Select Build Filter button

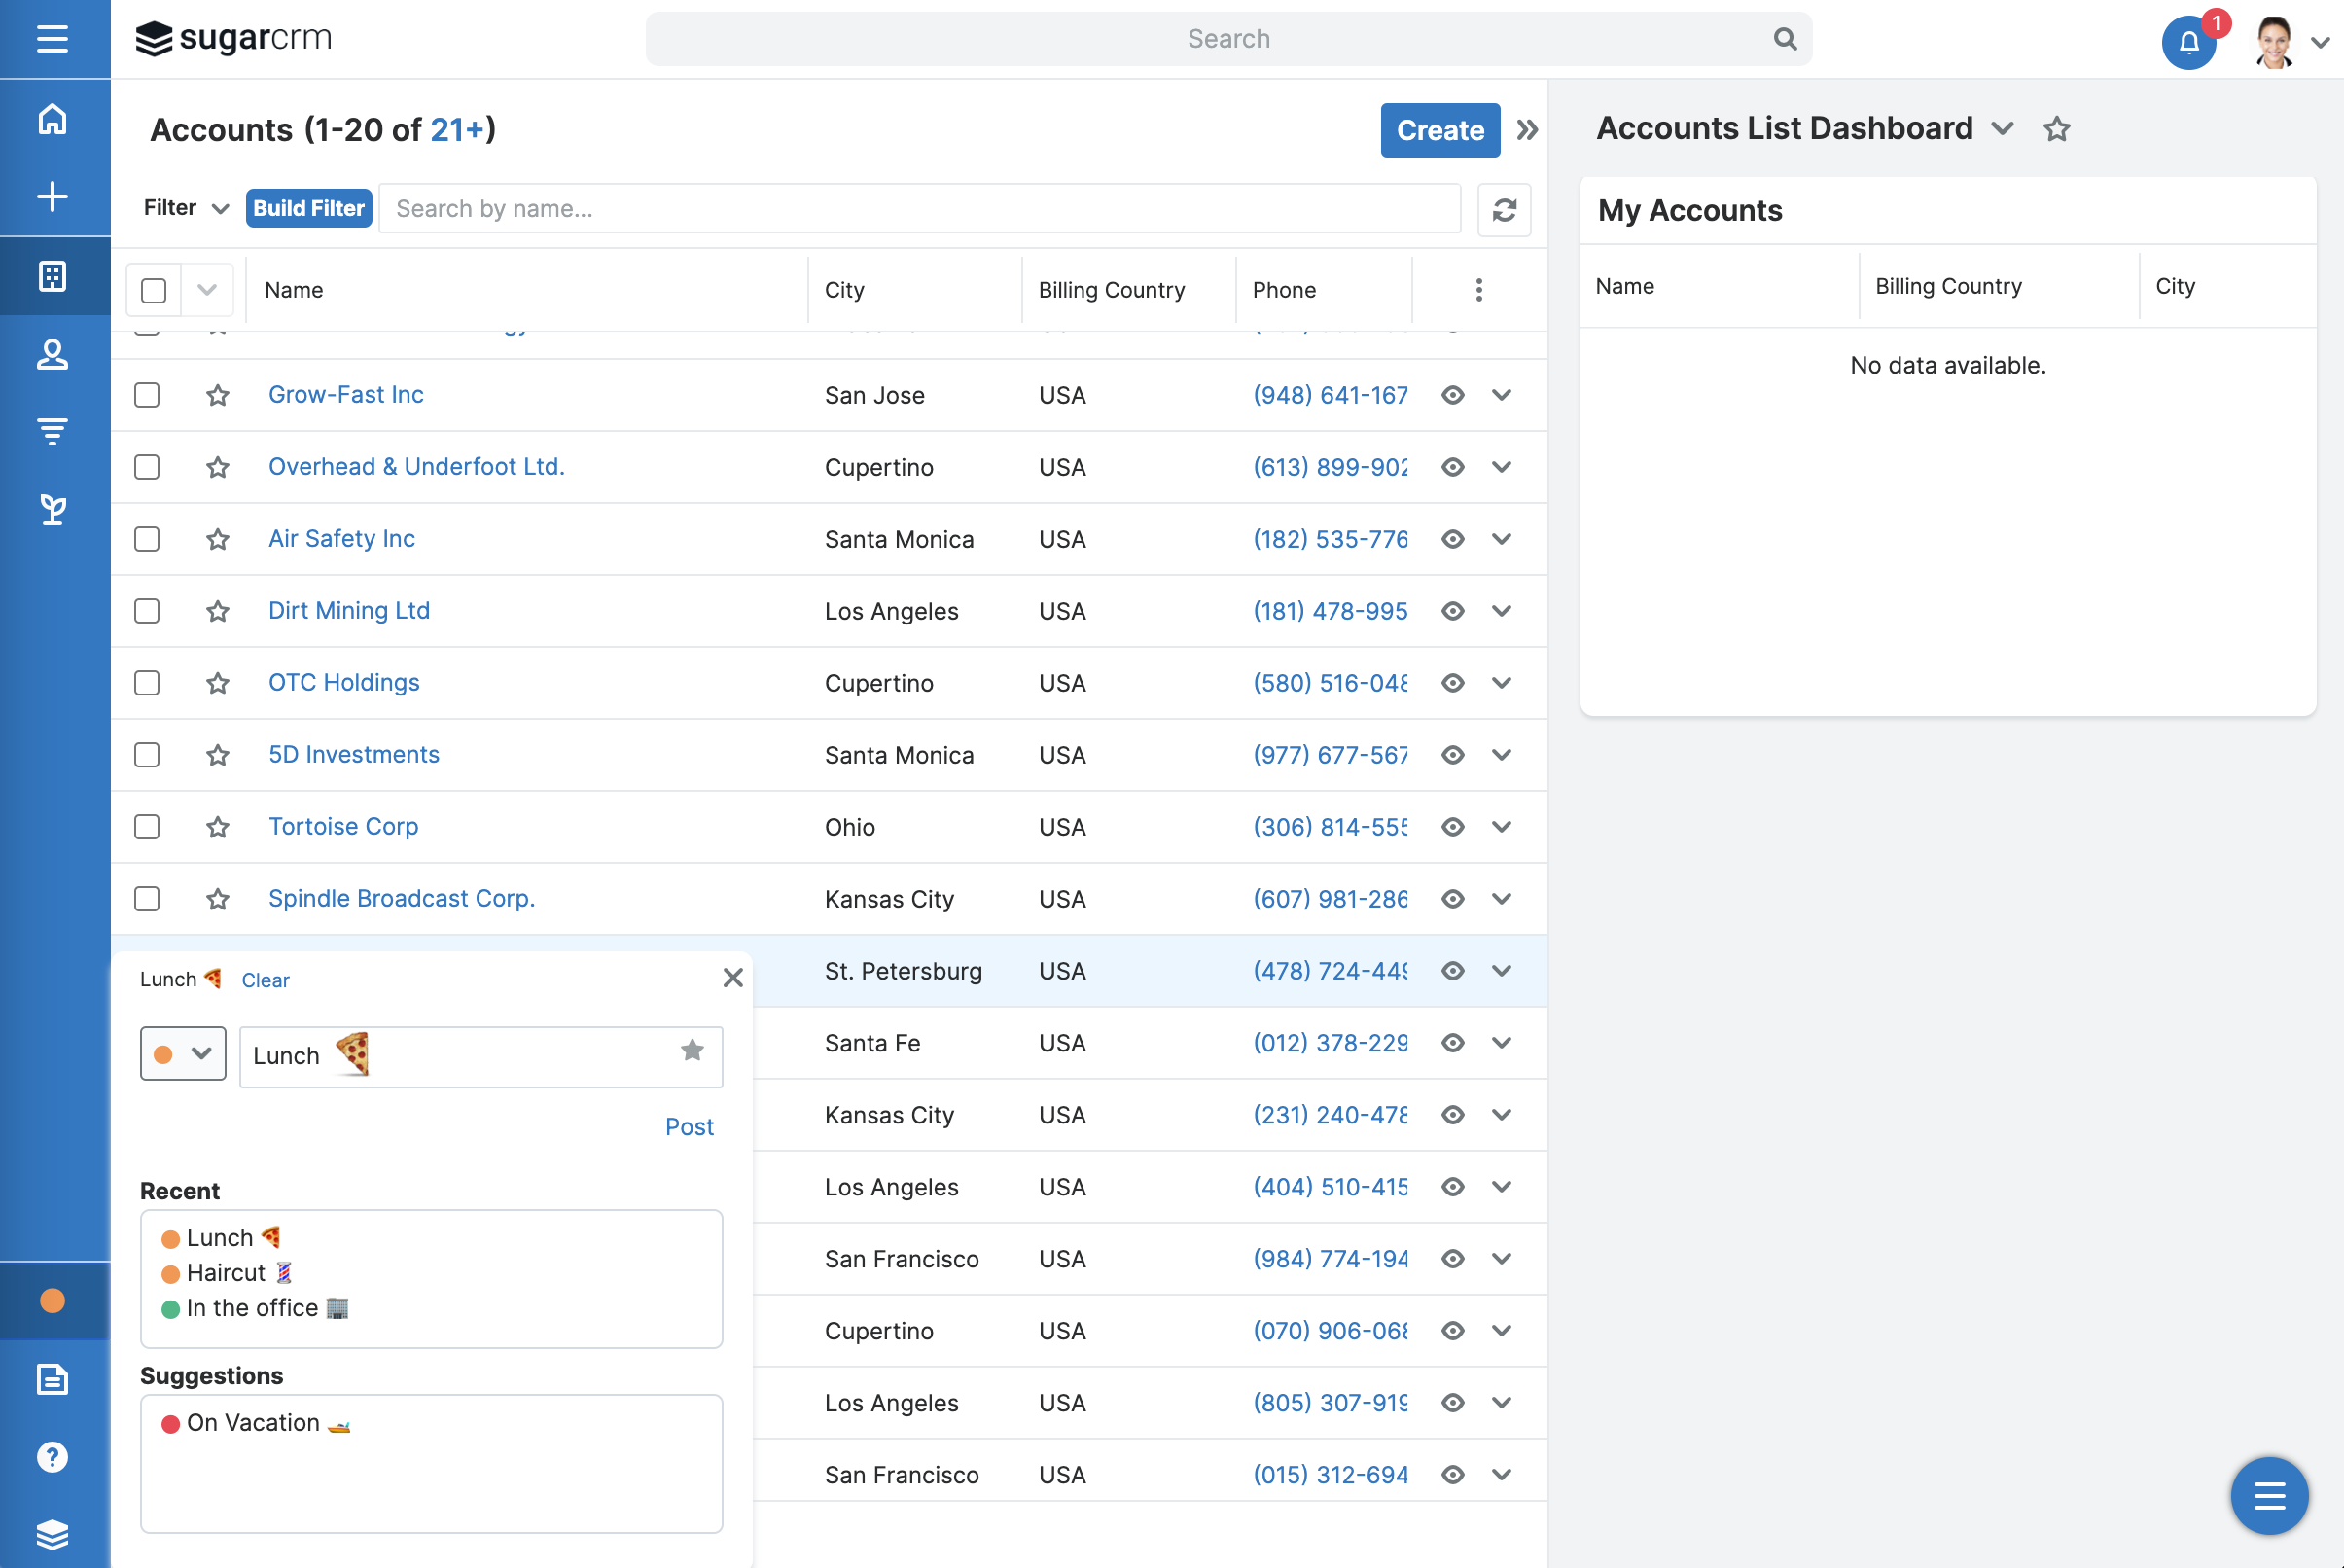306,208
